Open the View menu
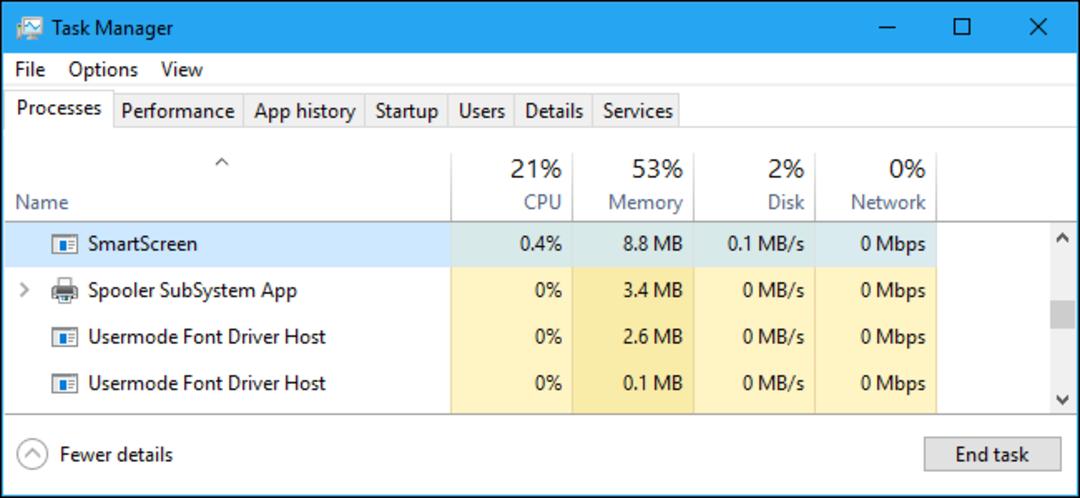 [x=182, y=70]
